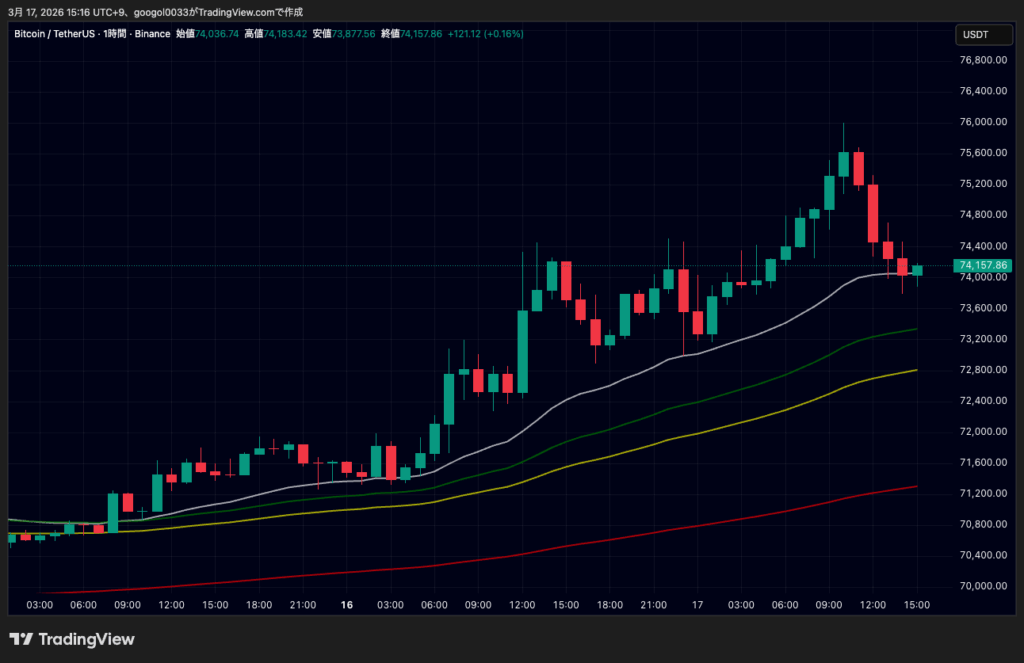Click the 70,000.00 price axis label
Viewport: 1024px width, 663px height.
click(x=981, y=586)
